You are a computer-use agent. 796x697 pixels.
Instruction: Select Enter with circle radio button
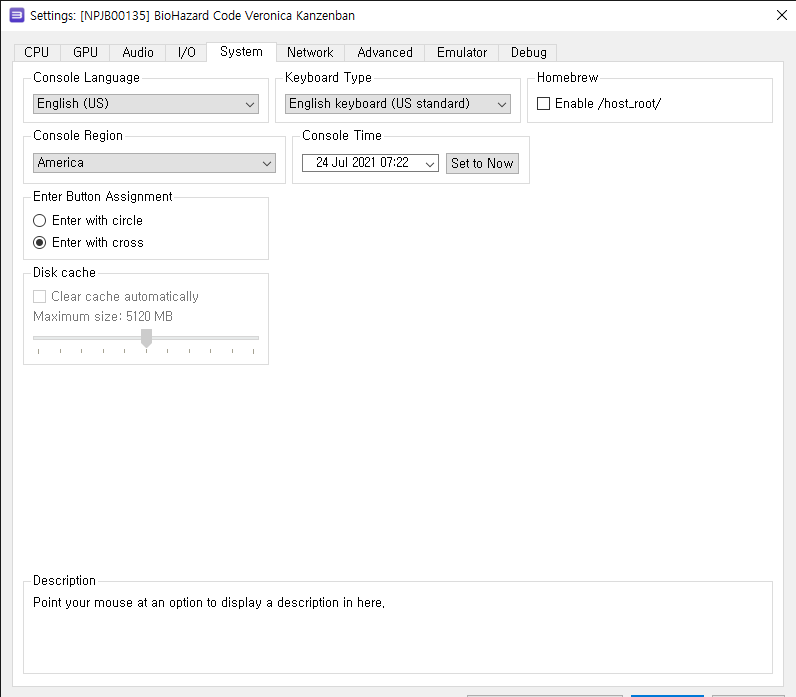[x=39, y=221]
